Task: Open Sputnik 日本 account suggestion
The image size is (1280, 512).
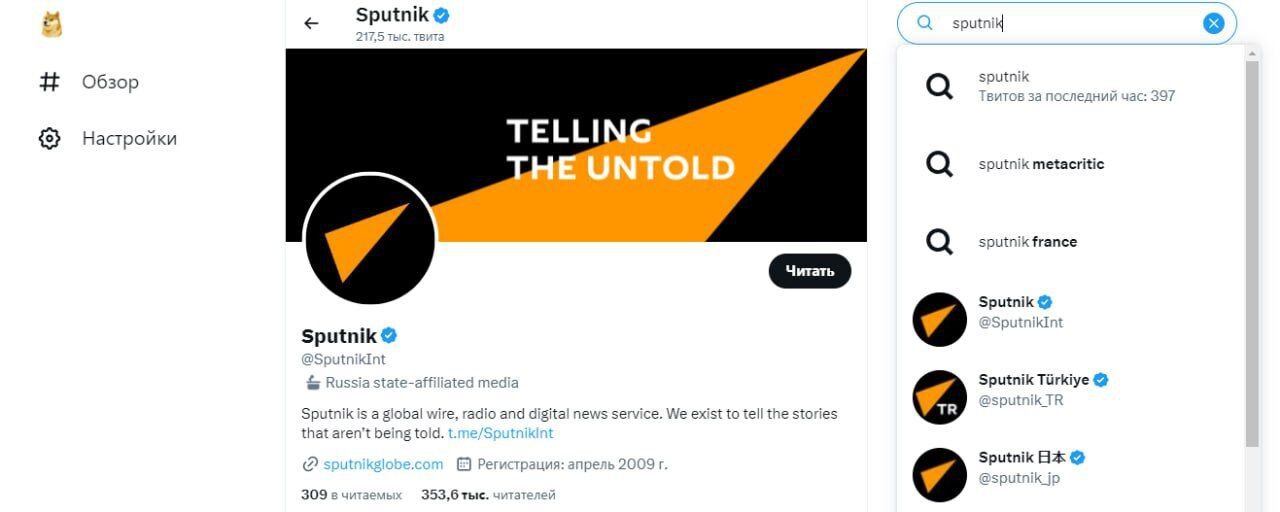Action: point(1071,475)
